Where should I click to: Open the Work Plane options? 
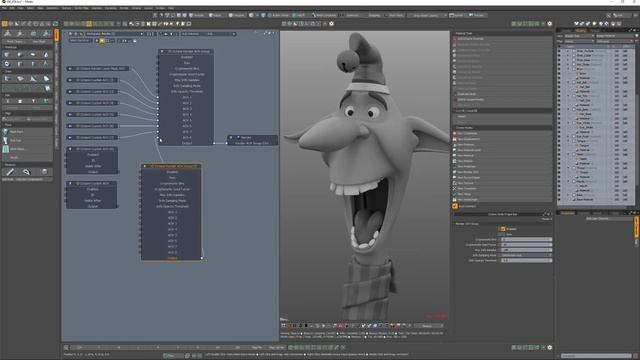(x=395, y=15)
